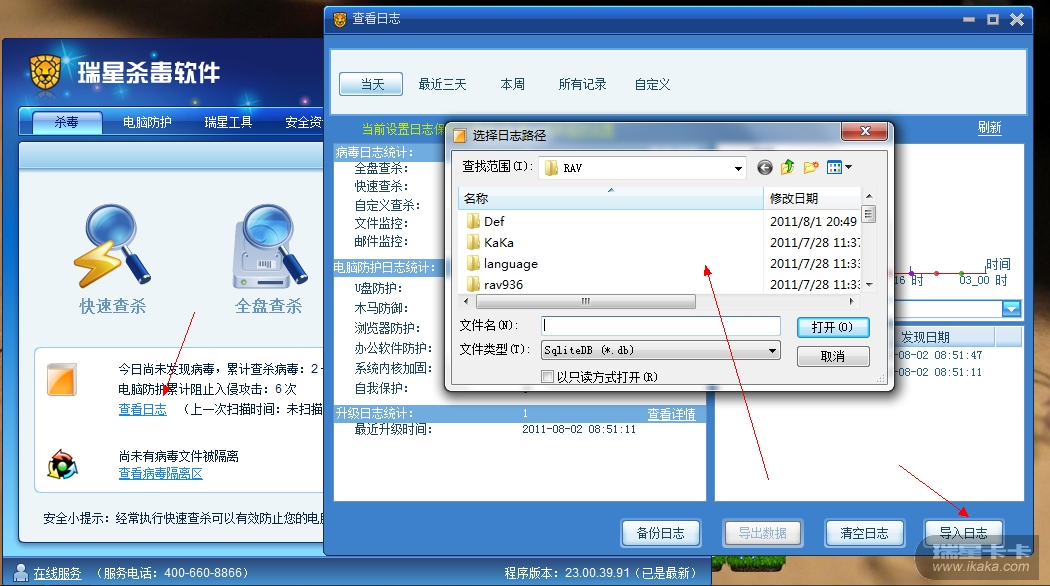Select the 升级日志统计 row
This screenshot has height=586, width=1050.
pos(519,414)
